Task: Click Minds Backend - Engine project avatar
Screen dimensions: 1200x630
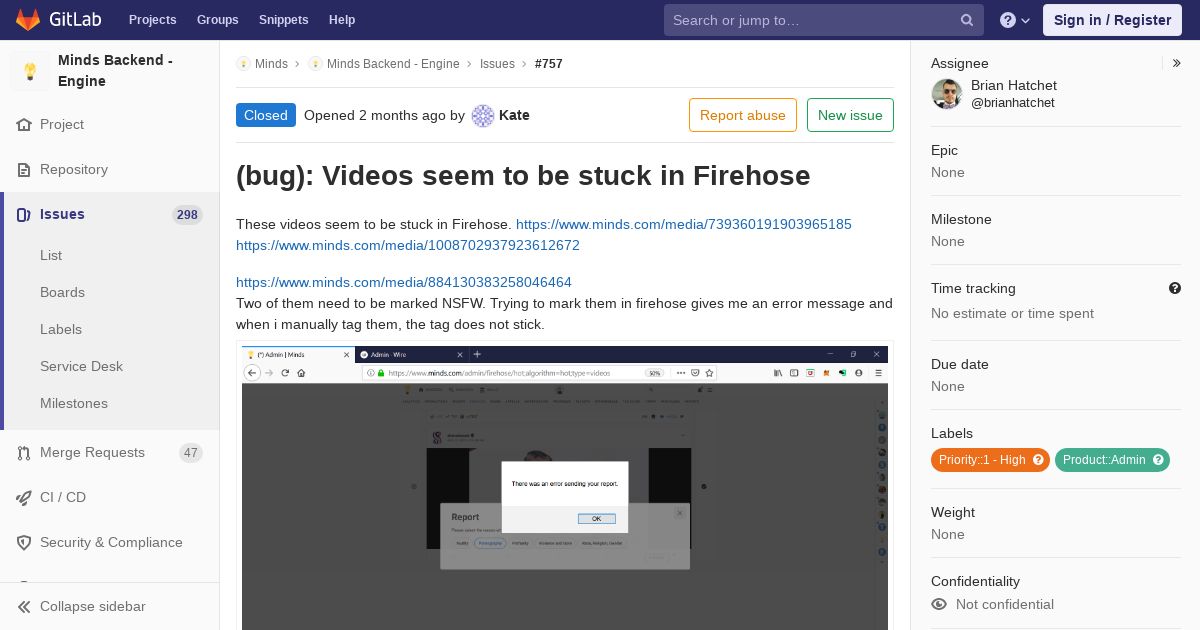Action: pyautogui.click(x=30, y=71)
